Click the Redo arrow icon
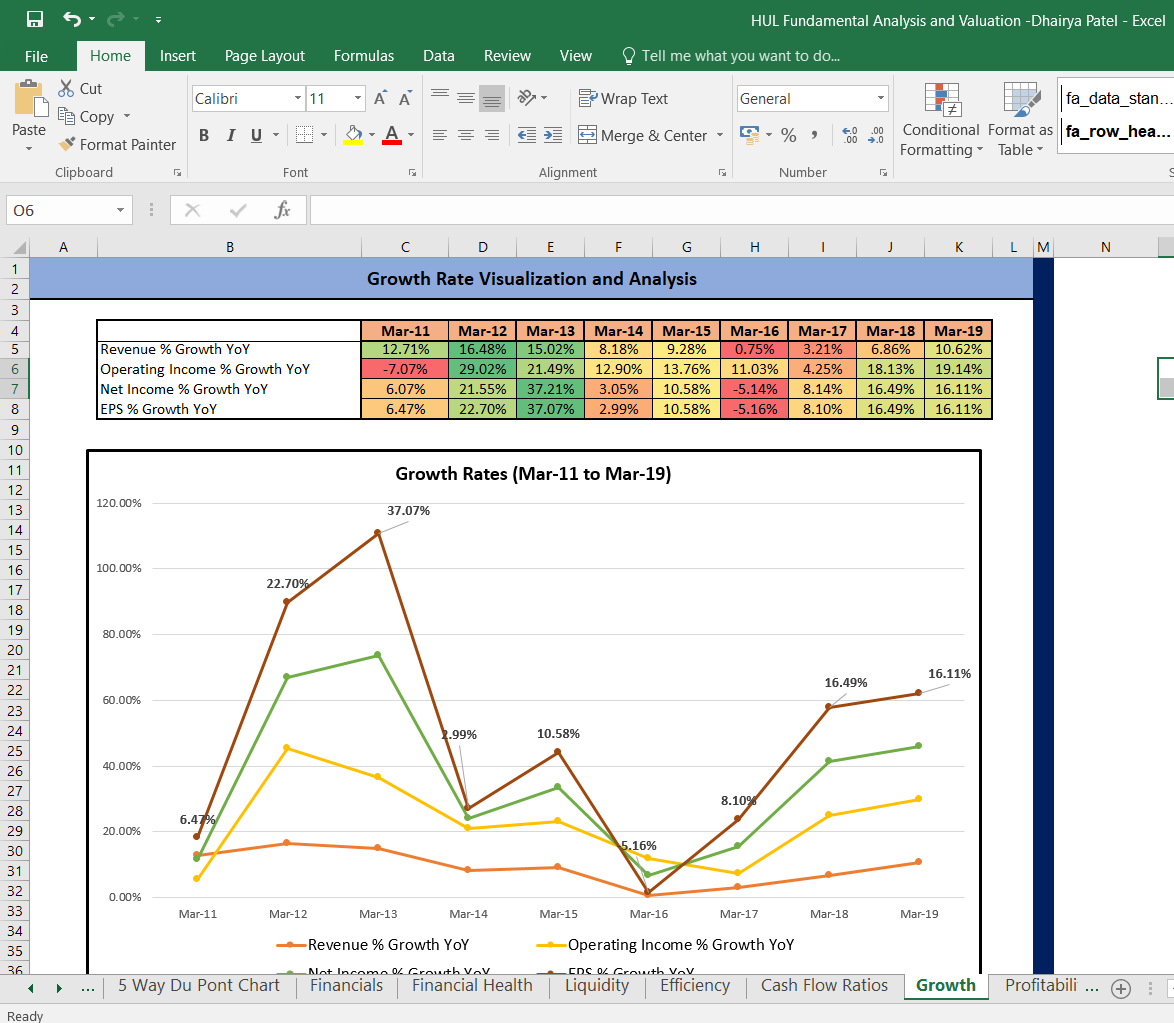This screenshot has height=1023, width=1174. (x=116, y=19)
